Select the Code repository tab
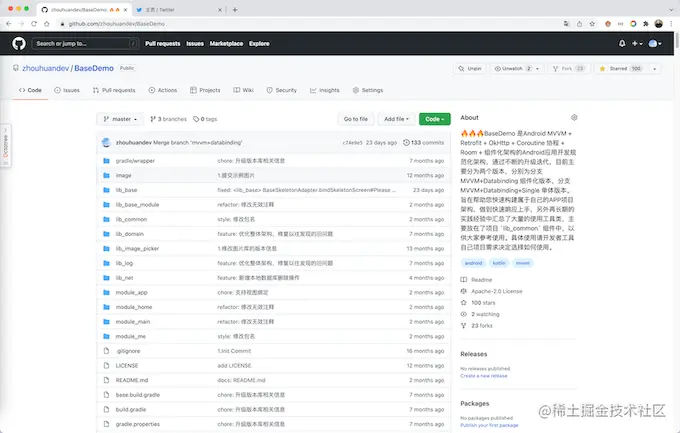 click(30, 90)
